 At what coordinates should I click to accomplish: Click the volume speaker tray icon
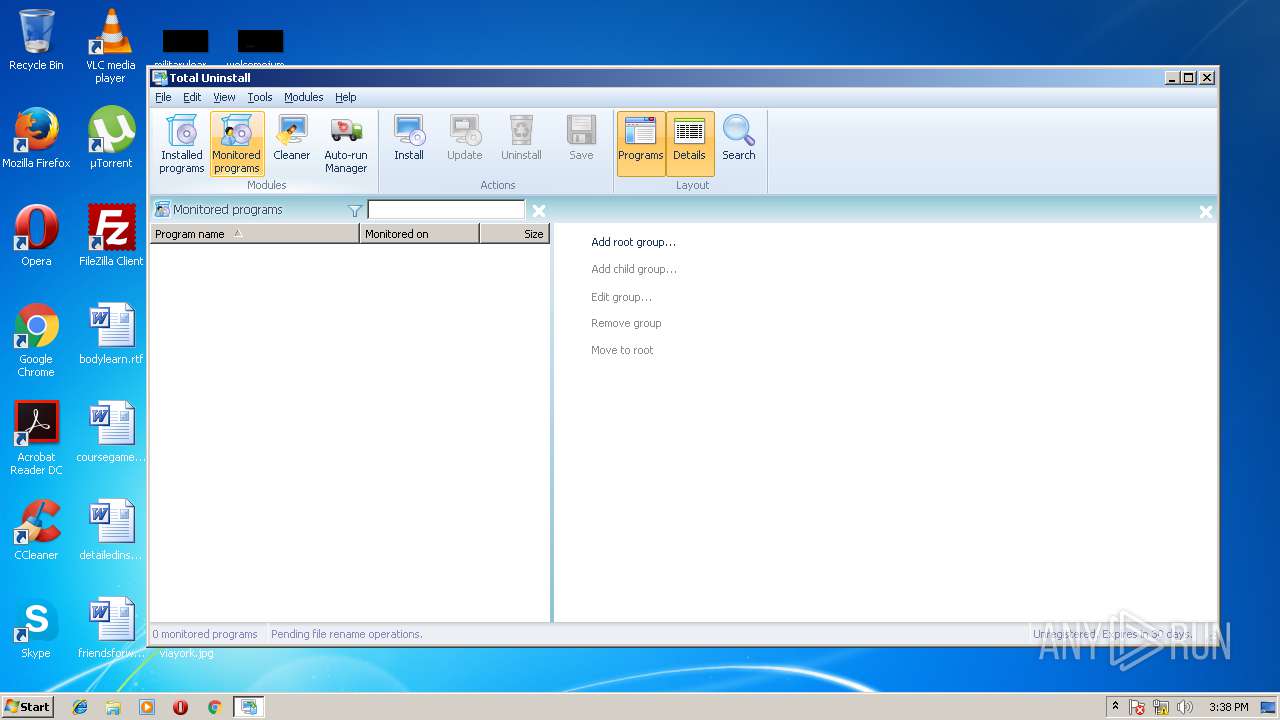tap(1184, 707)
